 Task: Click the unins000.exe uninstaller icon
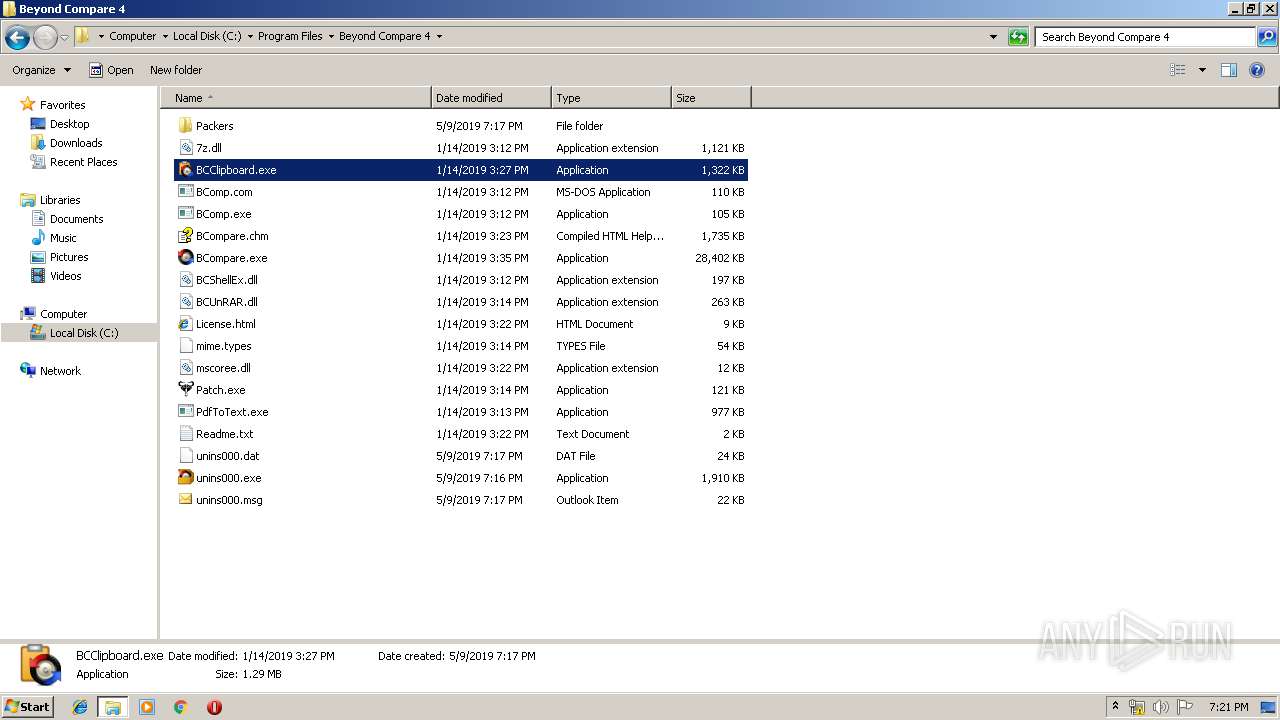pos(185,477)
